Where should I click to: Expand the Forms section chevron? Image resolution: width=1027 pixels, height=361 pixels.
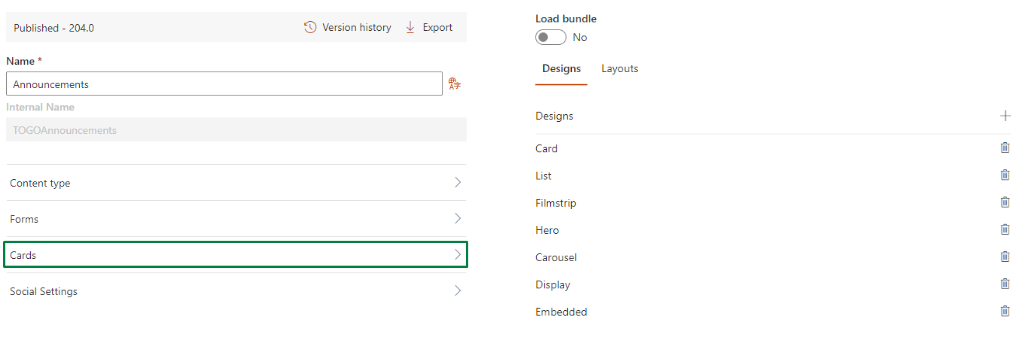[458, 218]
